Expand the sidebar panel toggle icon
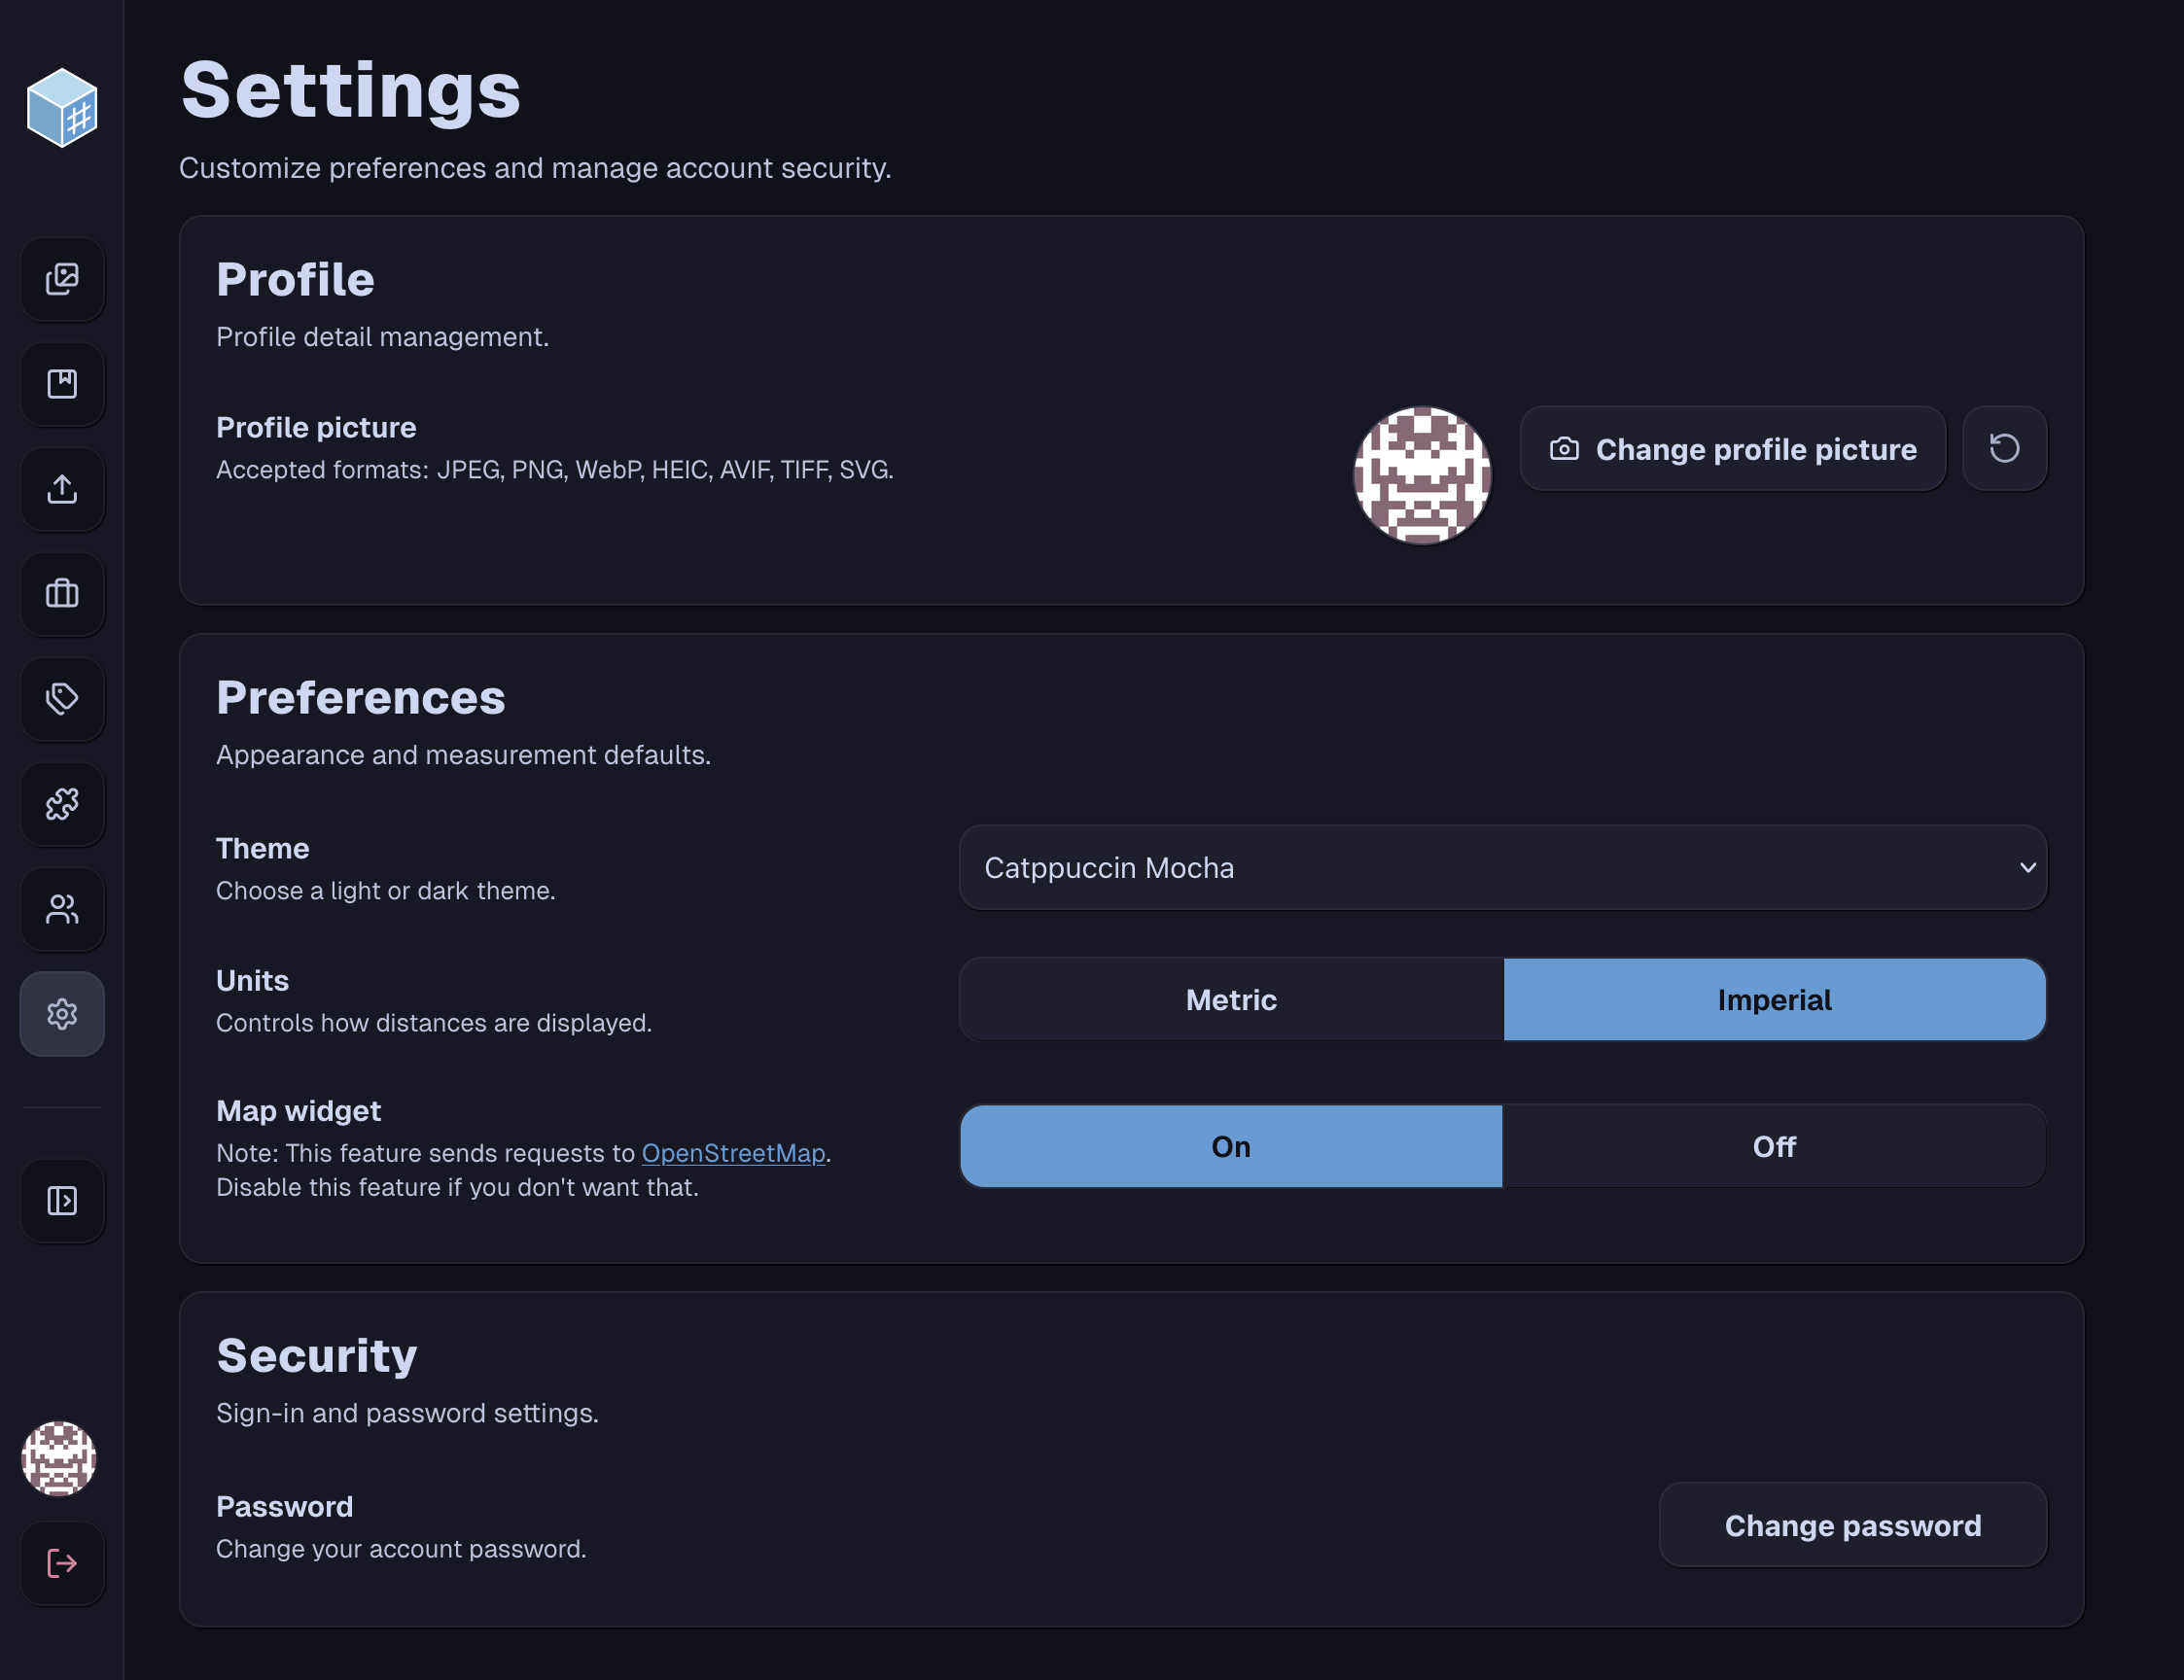Viewport: 2184px width, 1680px height. (62, 1200)
